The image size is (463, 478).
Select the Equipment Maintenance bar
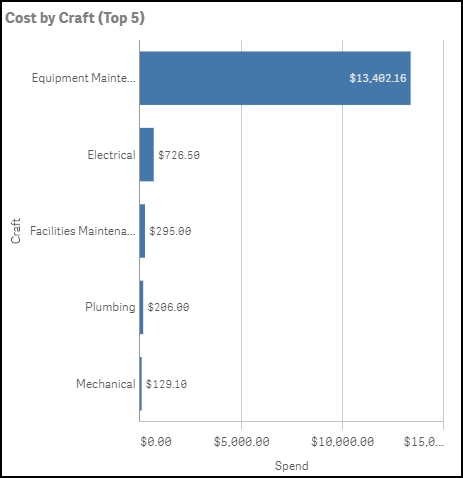click(x=275, y=78)
